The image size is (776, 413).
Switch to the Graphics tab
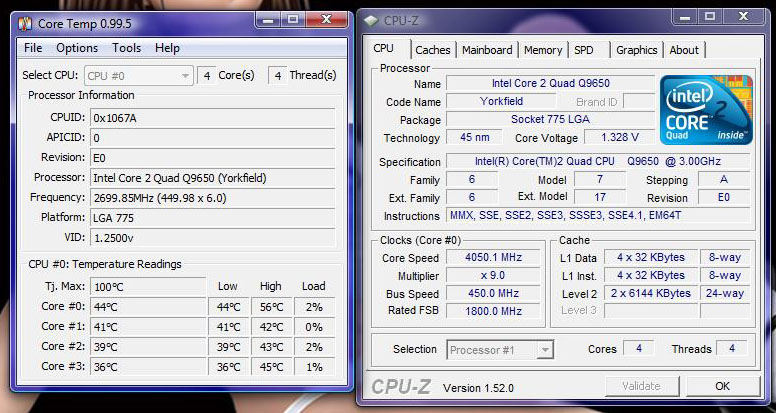click(636, 50)
